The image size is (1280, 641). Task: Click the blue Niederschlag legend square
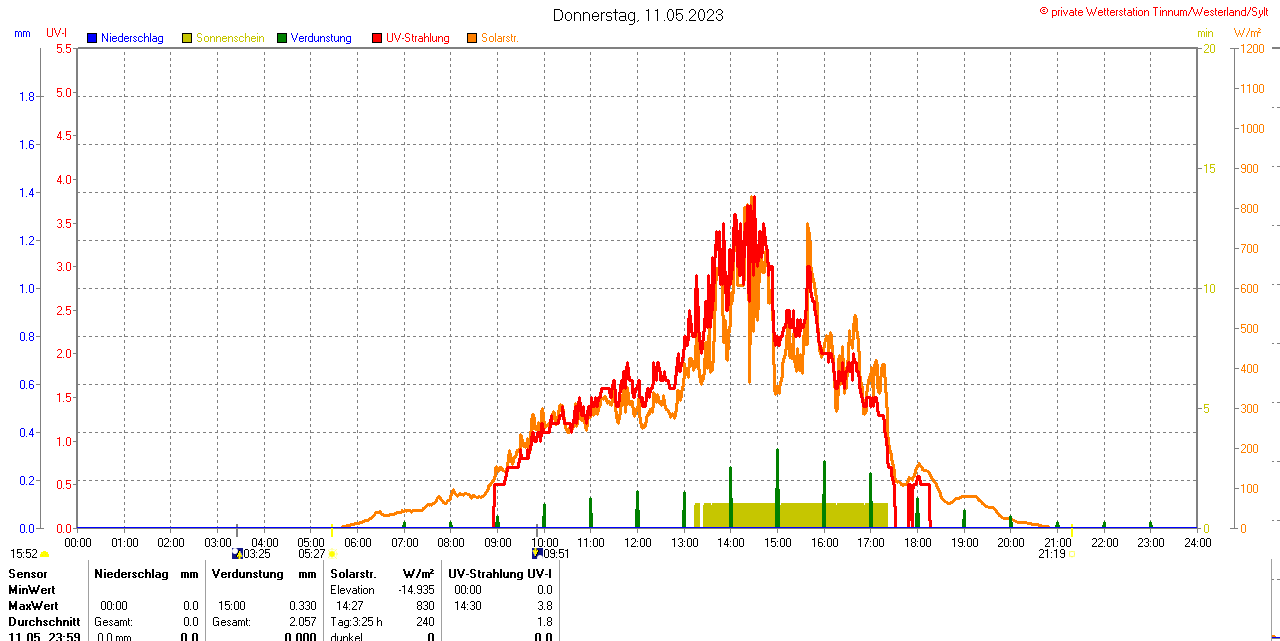click(92, 38)
